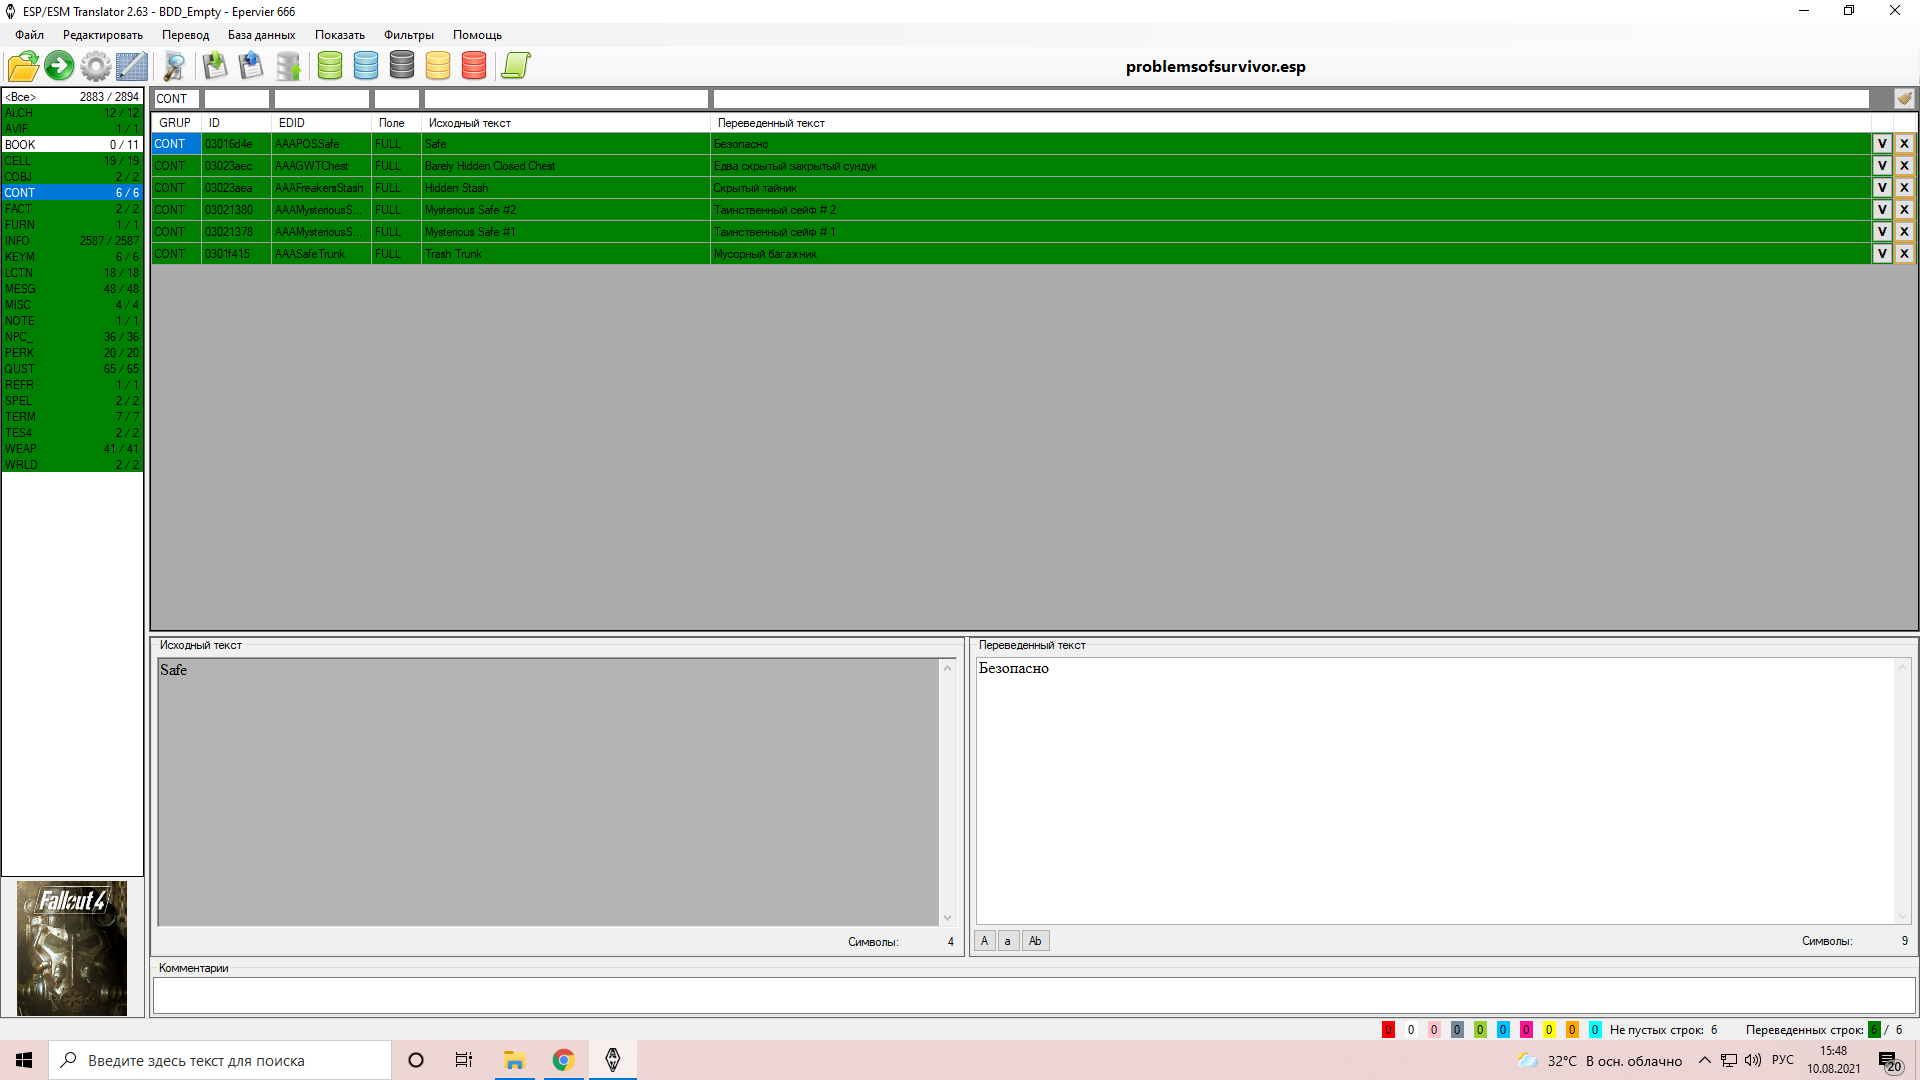Click the V button on the Safe row
Viewport: 1920px width, 1080px height.
click(x=1882, y=144)
